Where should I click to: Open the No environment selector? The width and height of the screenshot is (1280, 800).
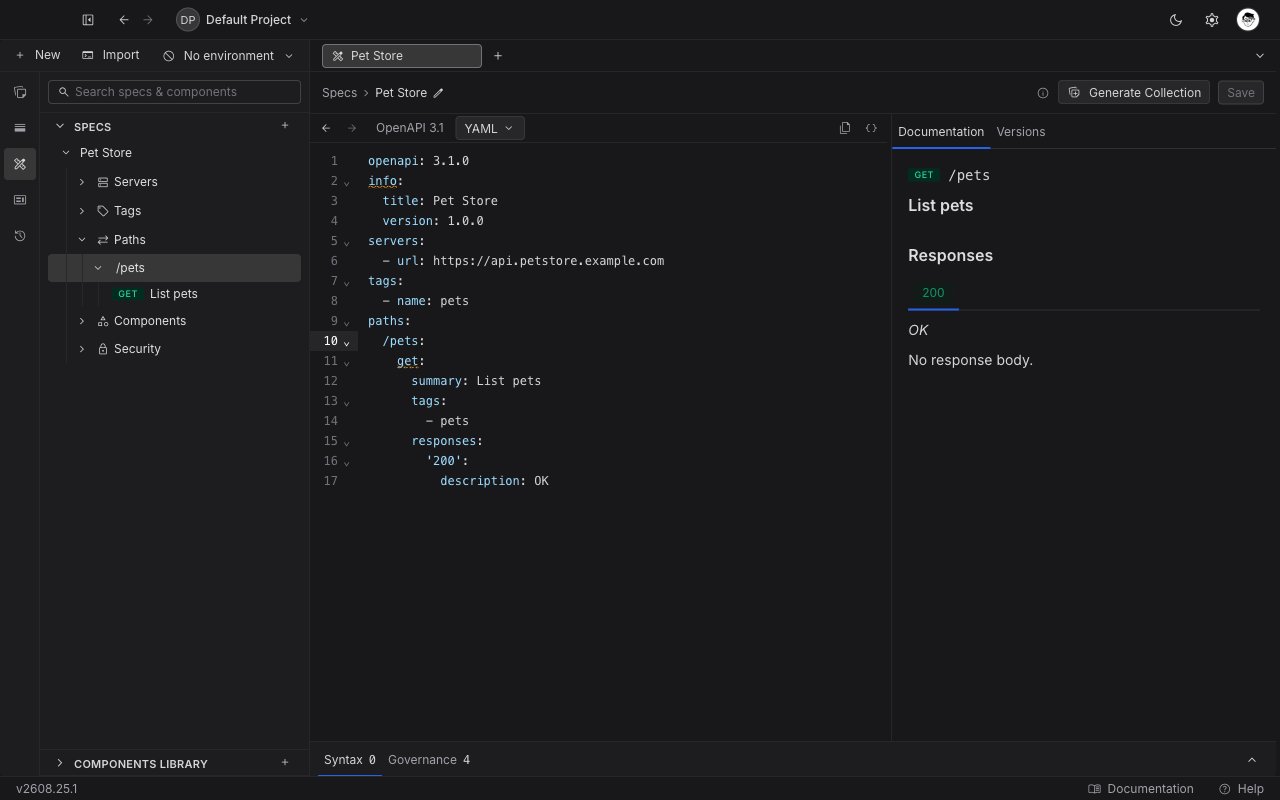(228, 56)
